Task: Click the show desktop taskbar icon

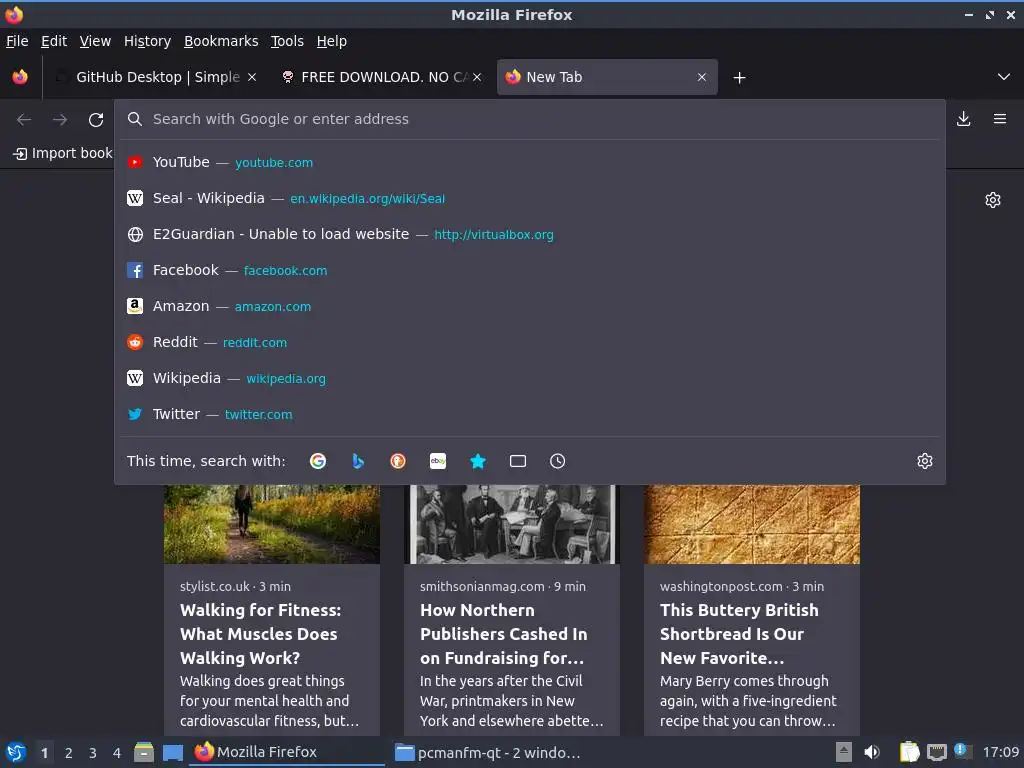Action: click(172, 753)
